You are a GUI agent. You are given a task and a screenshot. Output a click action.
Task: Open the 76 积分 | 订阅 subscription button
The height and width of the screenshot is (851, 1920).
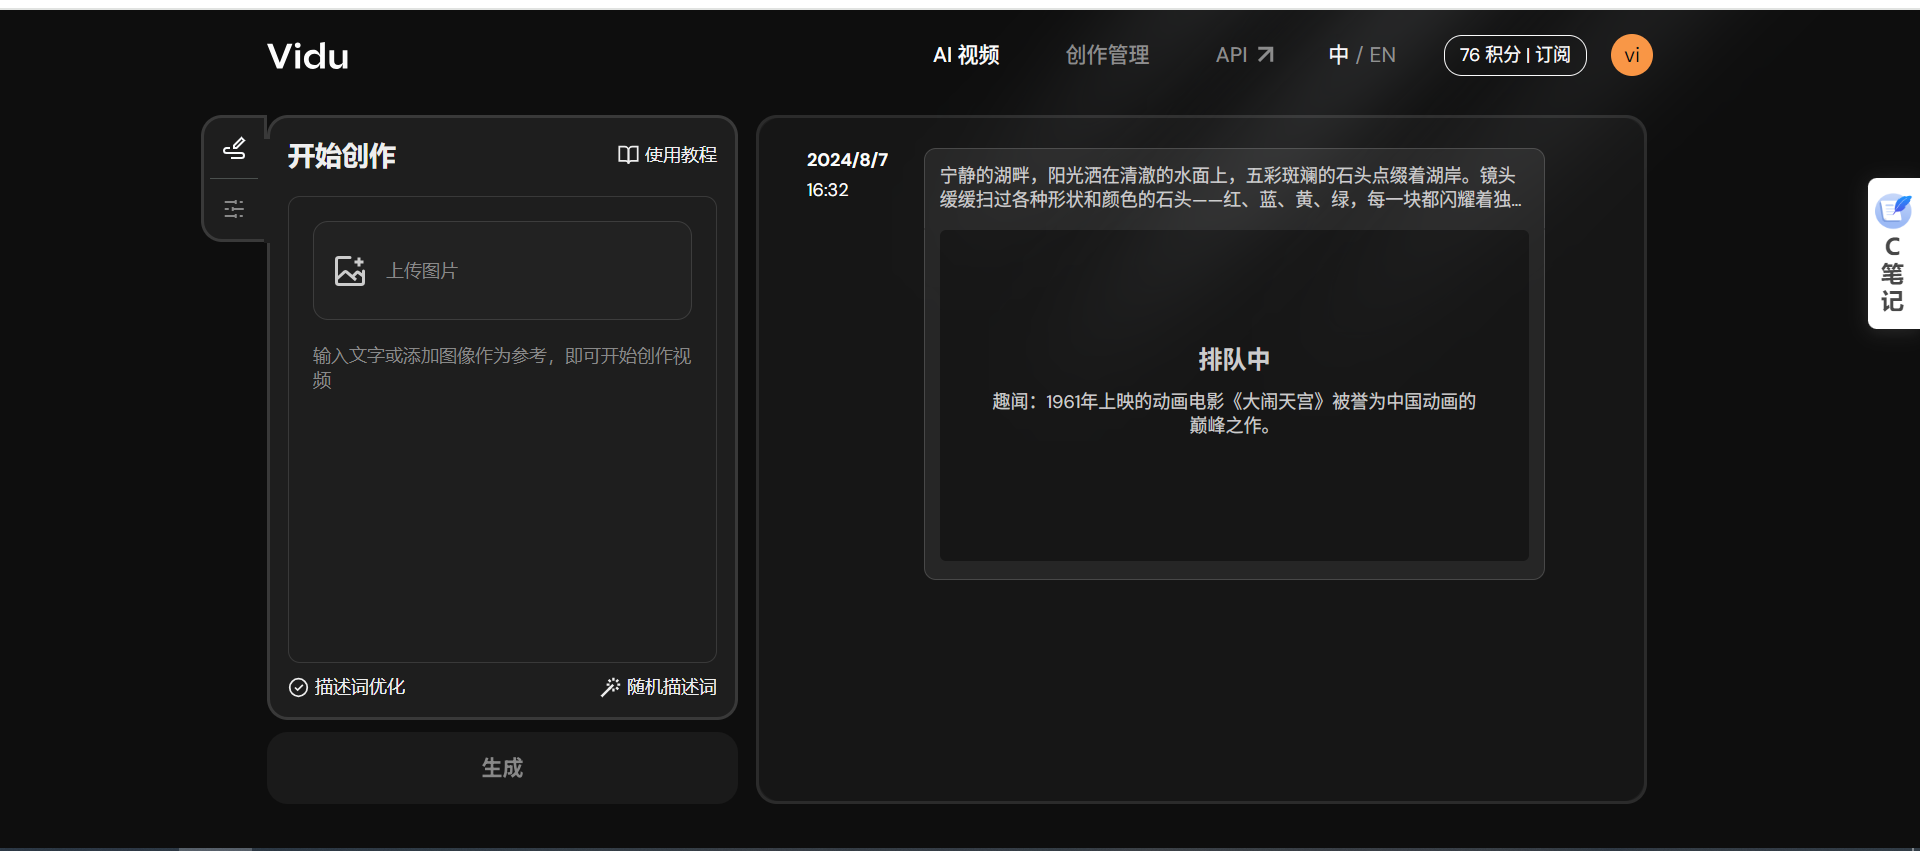(1514, 55)
